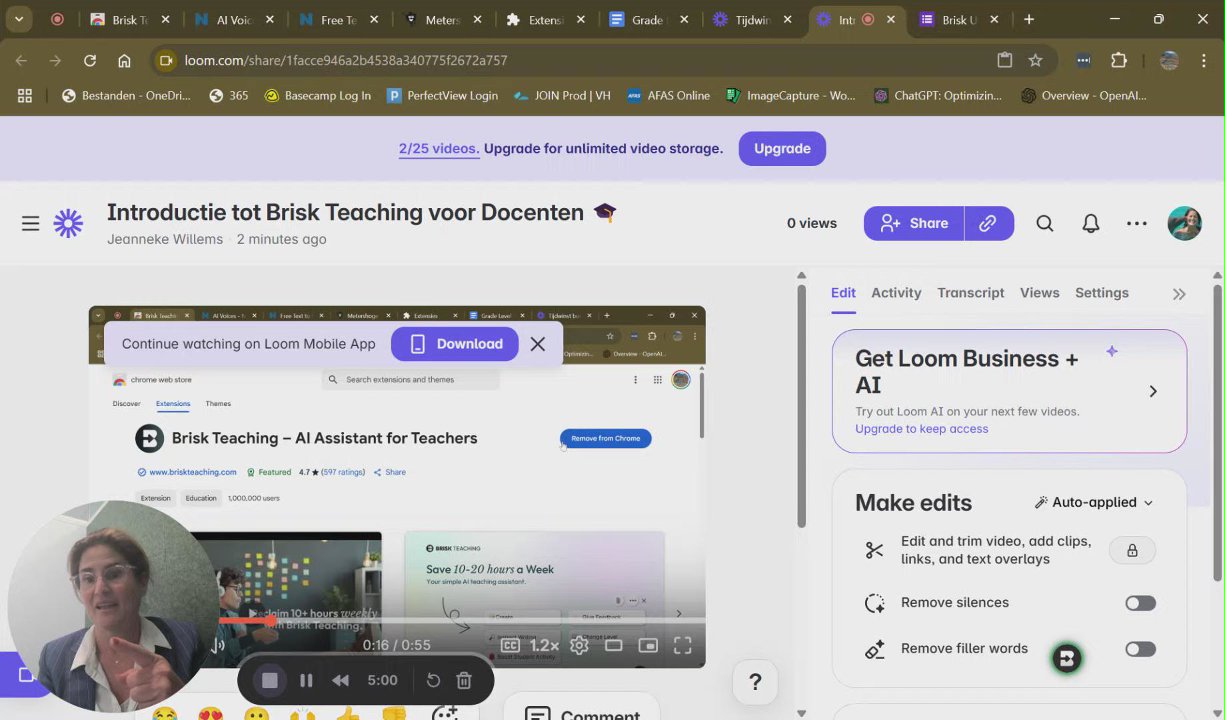
Task: Delete the recording with trash icon
Action: (464, 680)
